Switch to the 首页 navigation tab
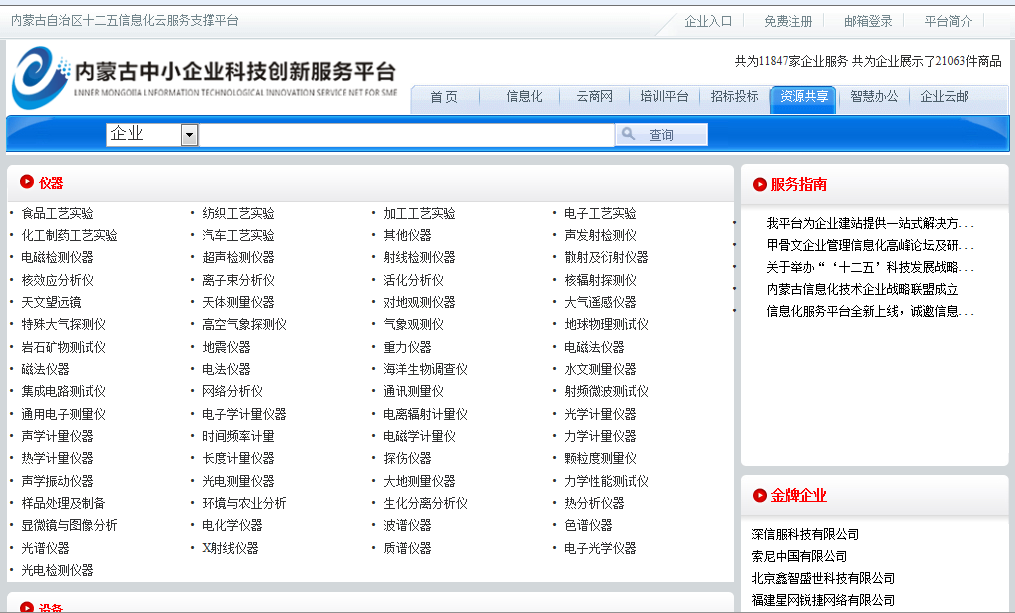Screen dimensions: 1015x613 [x=444, y=97]
